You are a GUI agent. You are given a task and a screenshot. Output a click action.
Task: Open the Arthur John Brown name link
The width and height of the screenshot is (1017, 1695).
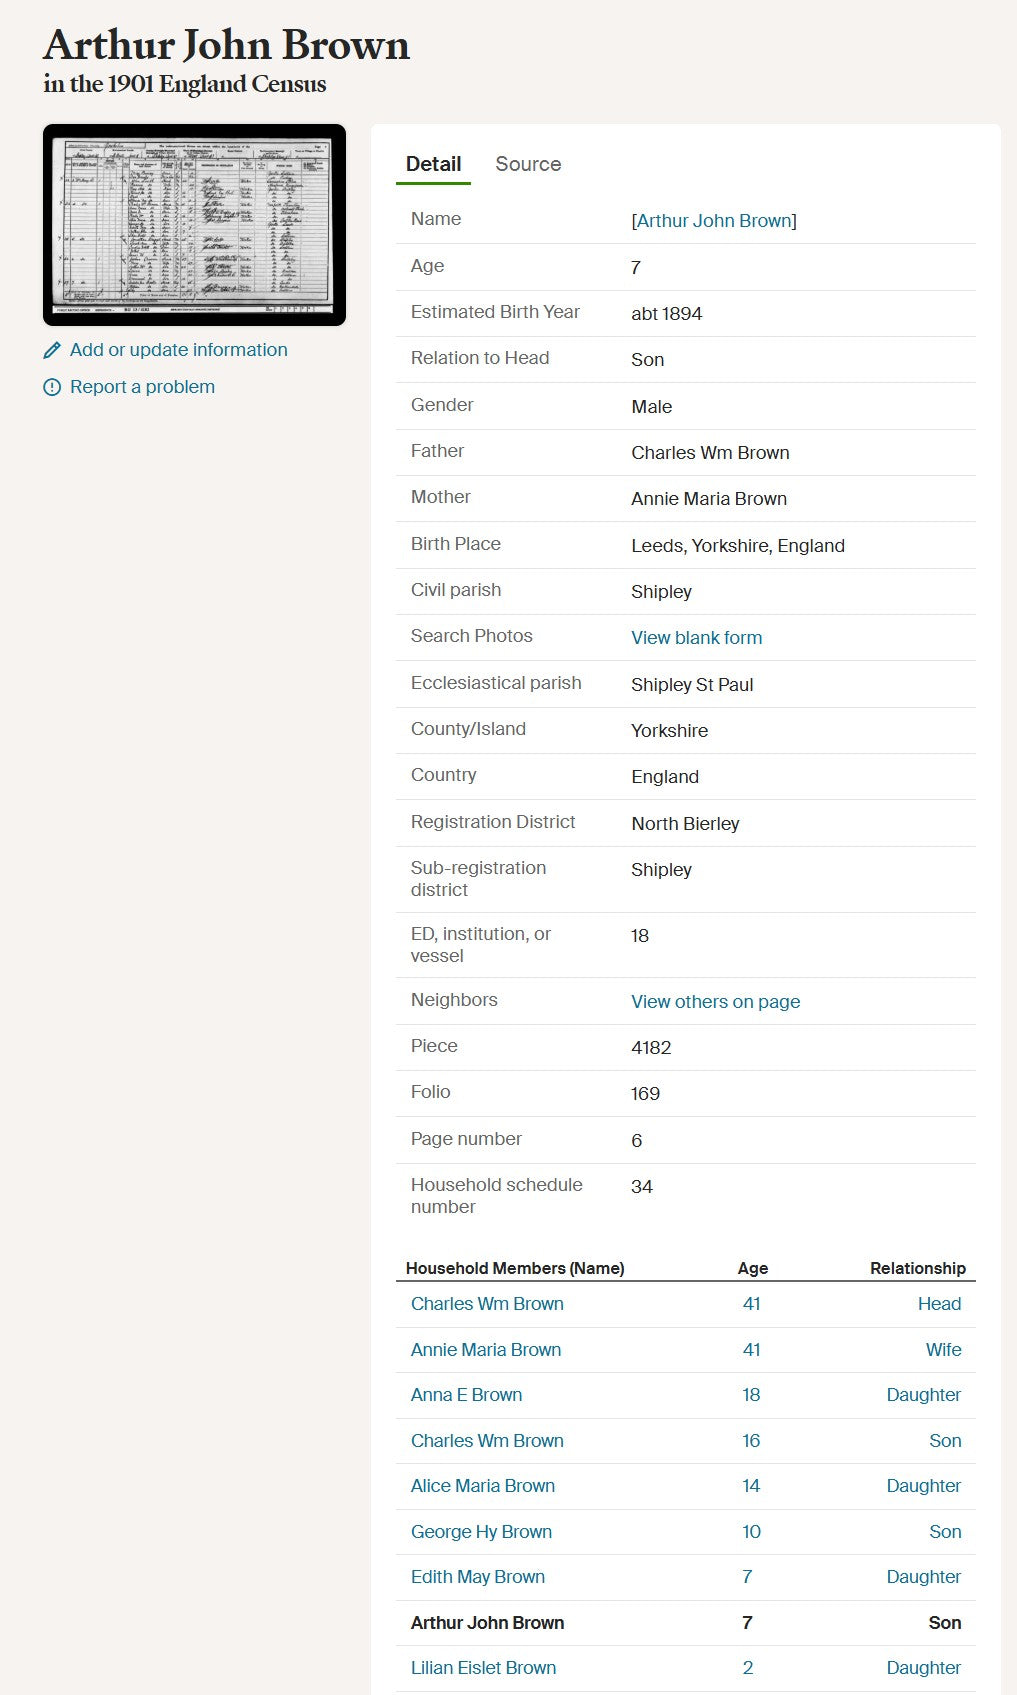[x=714, y=221]
